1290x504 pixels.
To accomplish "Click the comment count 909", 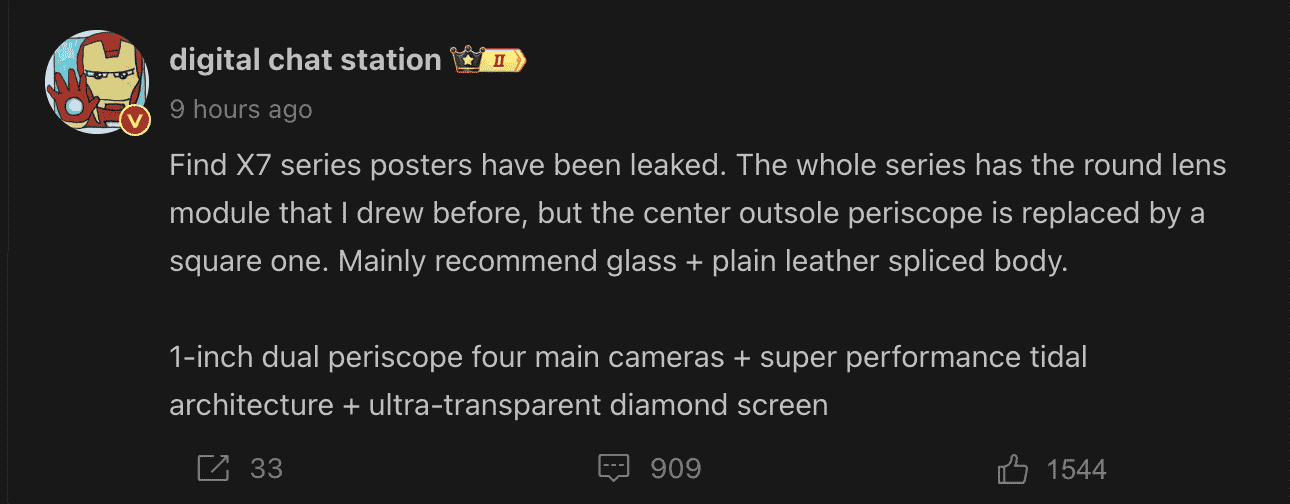I will pyautogui.click(x=675, y=468).
